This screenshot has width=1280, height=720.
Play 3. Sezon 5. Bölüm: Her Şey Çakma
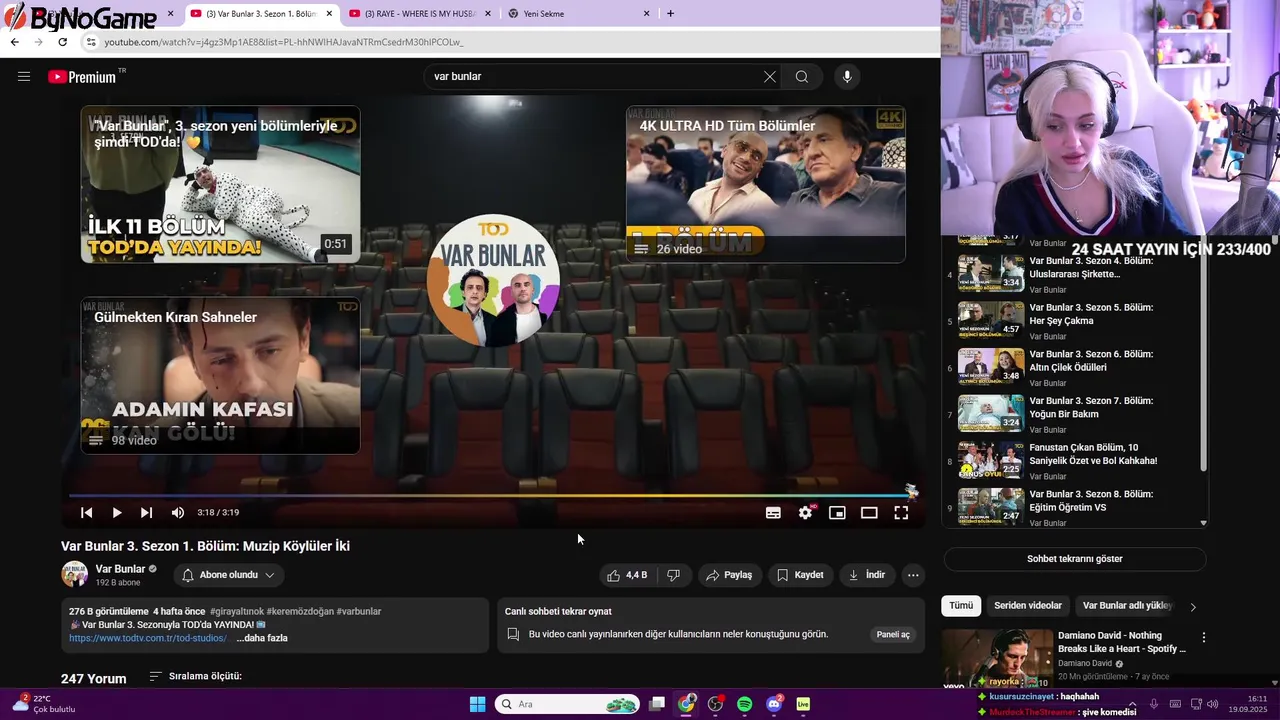[x=1075, y=320]
